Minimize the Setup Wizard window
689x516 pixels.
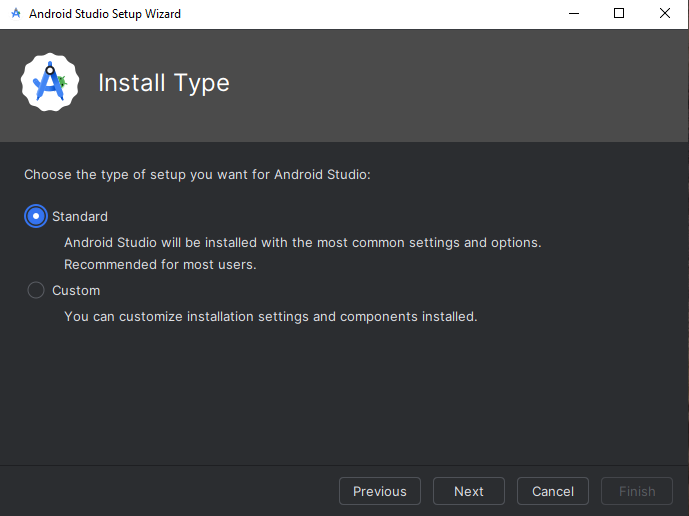(x=573, y=14)
